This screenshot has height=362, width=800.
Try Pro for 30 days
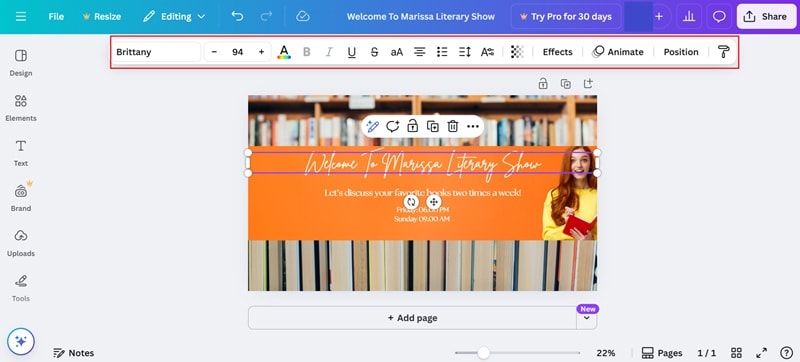[566, 16]
